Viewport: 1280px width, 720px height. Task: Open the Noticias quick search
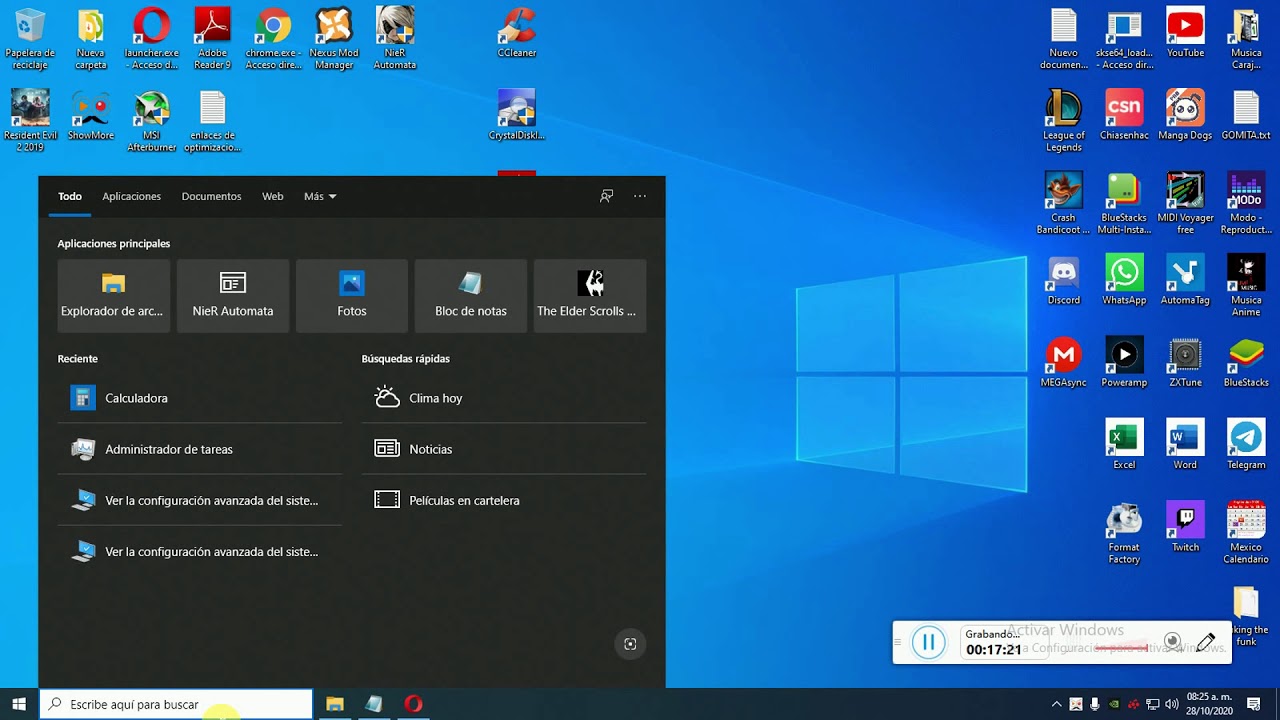504,449
